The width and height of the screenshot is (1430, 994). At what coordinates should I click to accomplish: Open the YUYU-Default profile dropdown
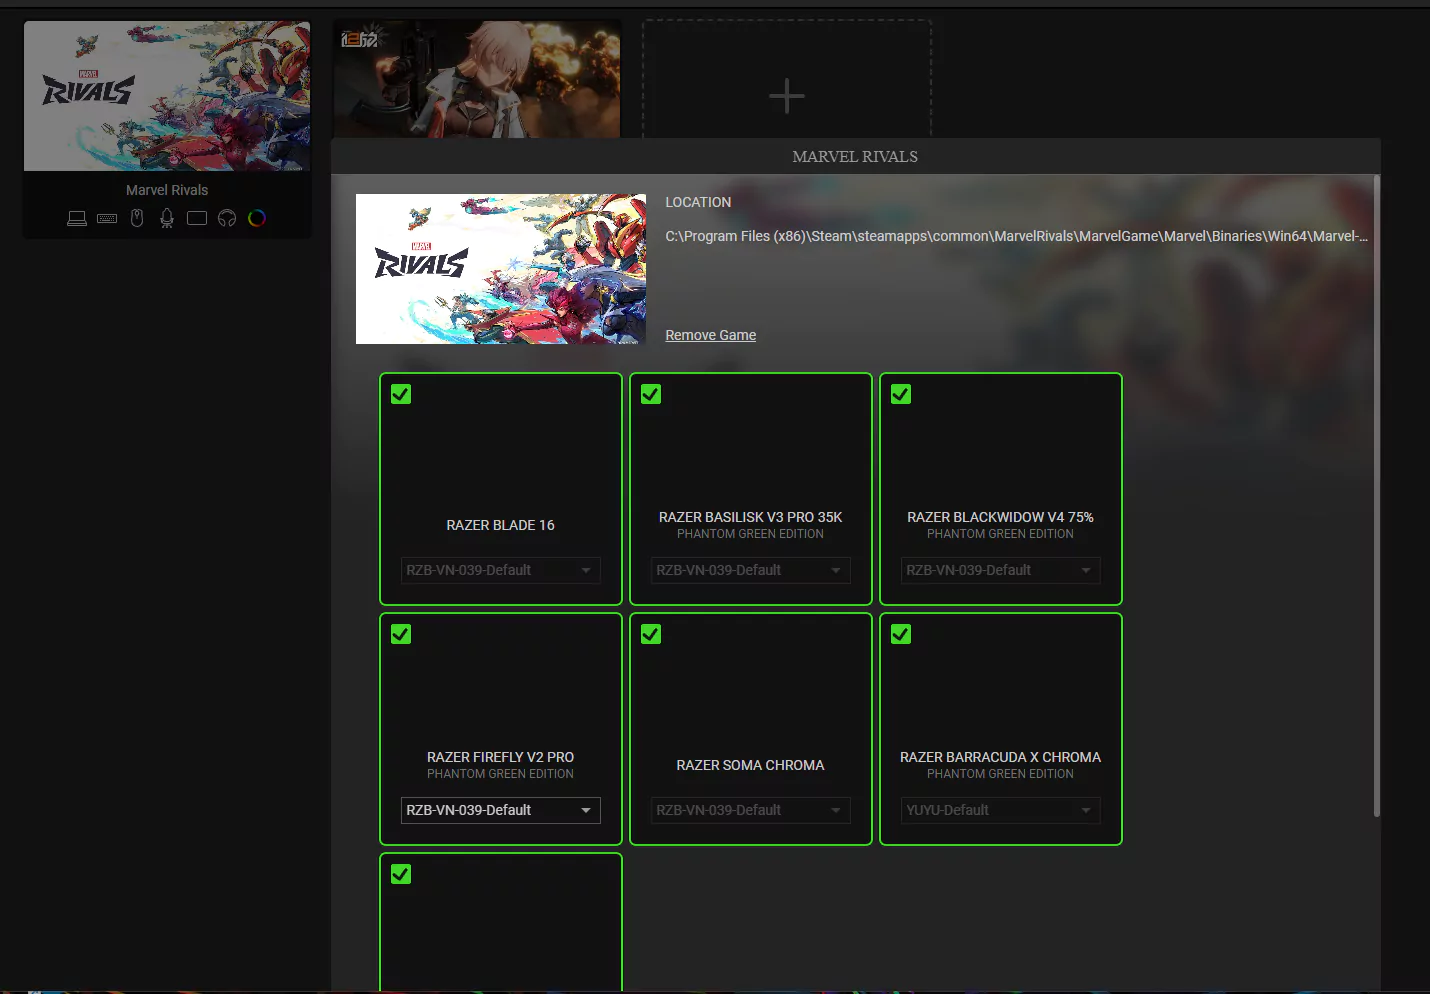coord(1001,810)
